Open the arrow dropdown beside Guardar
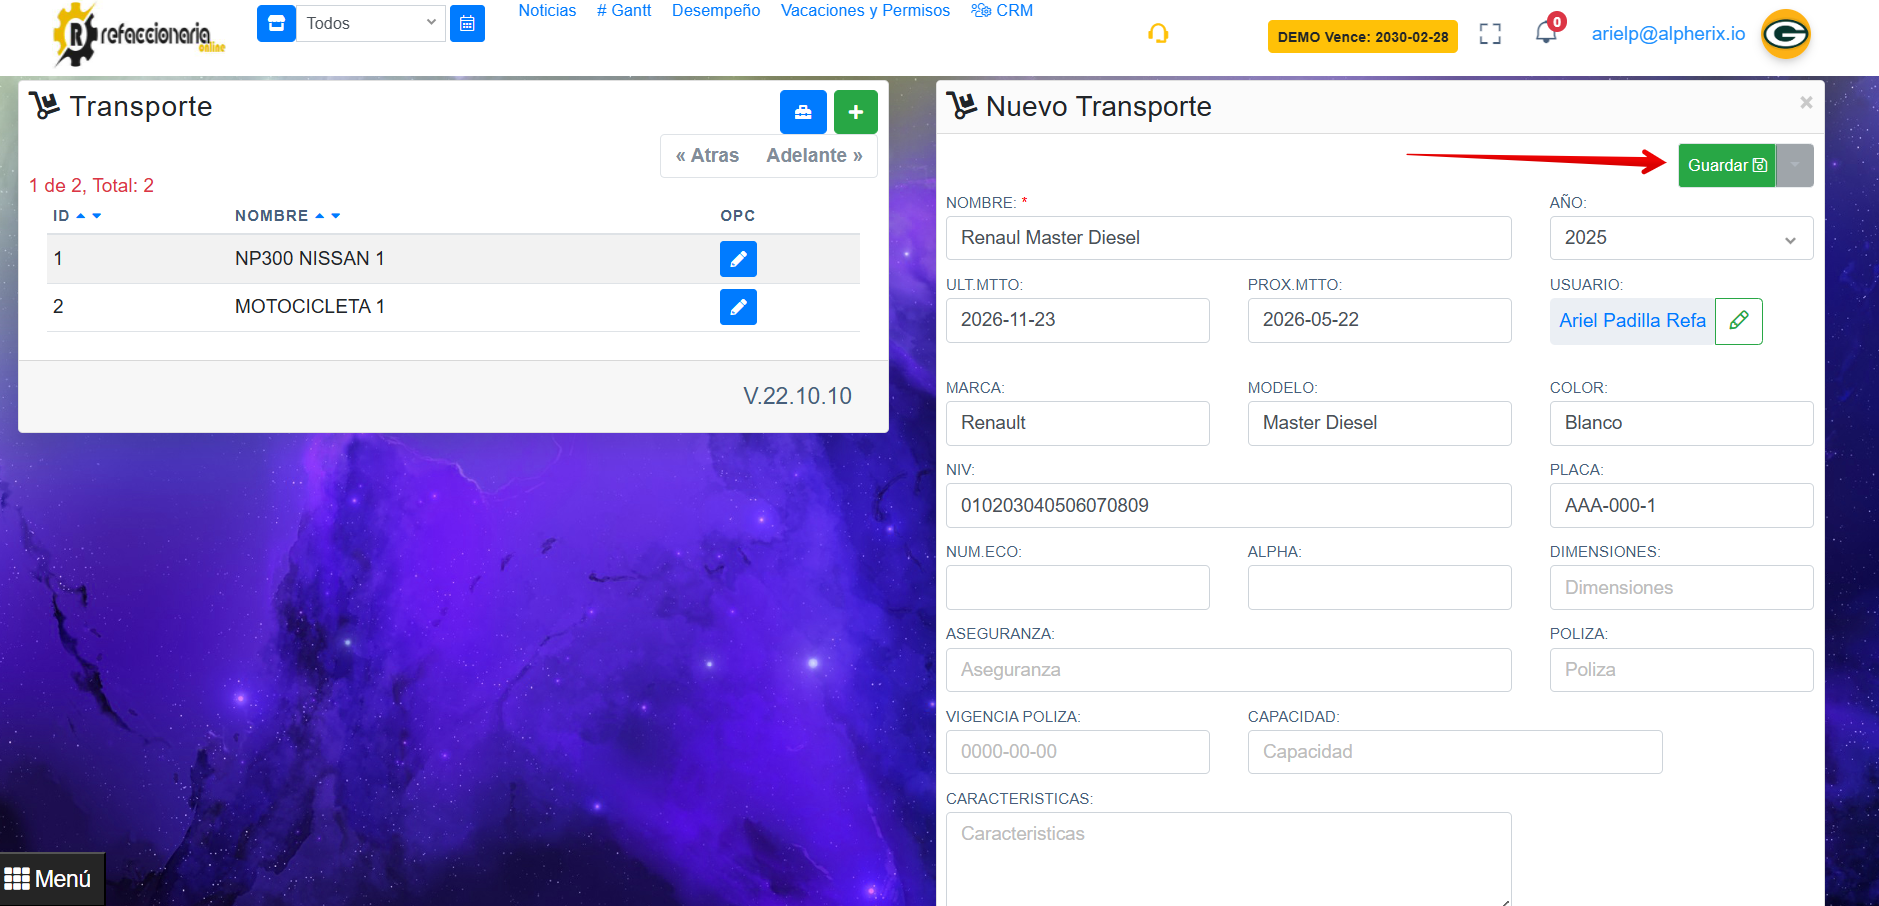This screenshot has width=1879, height=906. pyautogui.click(x=1795, y=166)
